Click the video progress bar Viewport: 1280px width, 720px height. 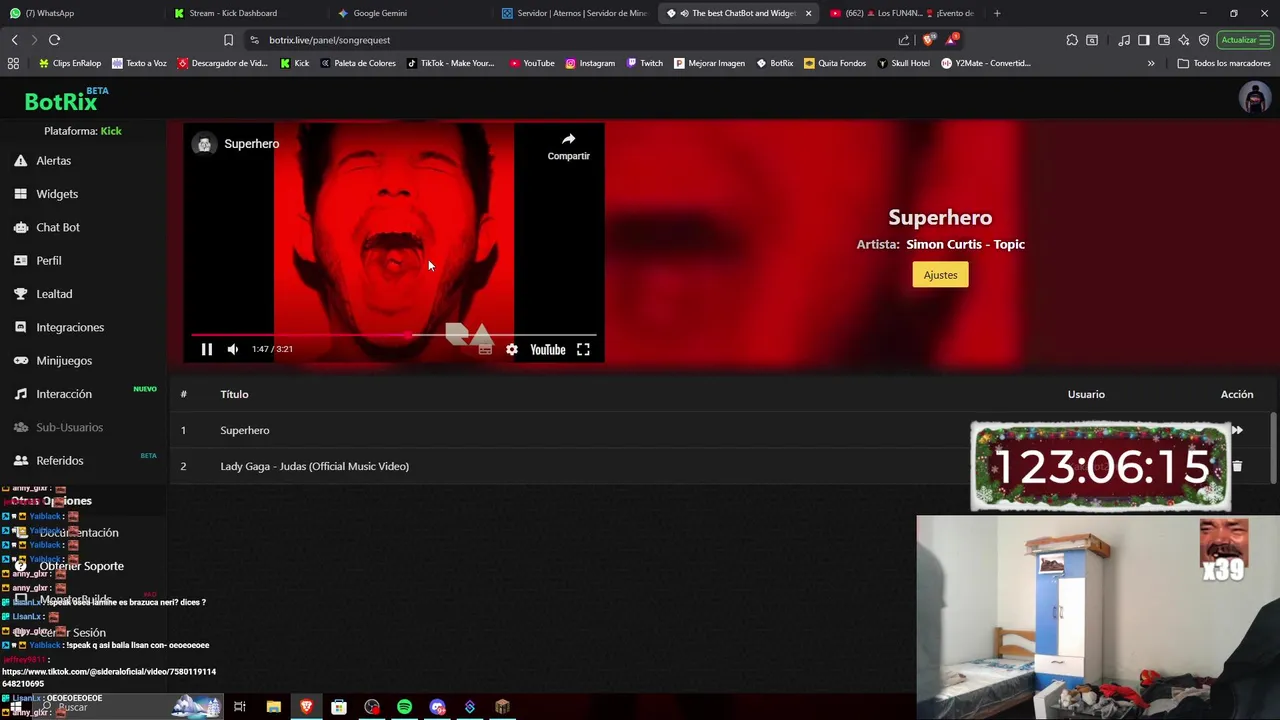pos(394,335)
